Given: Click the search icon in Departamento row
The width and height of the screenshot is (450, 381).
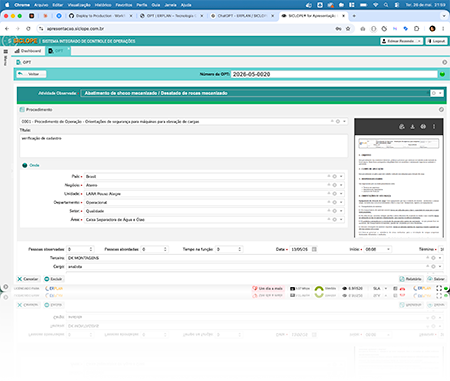Looking at the screenshot, I should click(x=335, y=202).
